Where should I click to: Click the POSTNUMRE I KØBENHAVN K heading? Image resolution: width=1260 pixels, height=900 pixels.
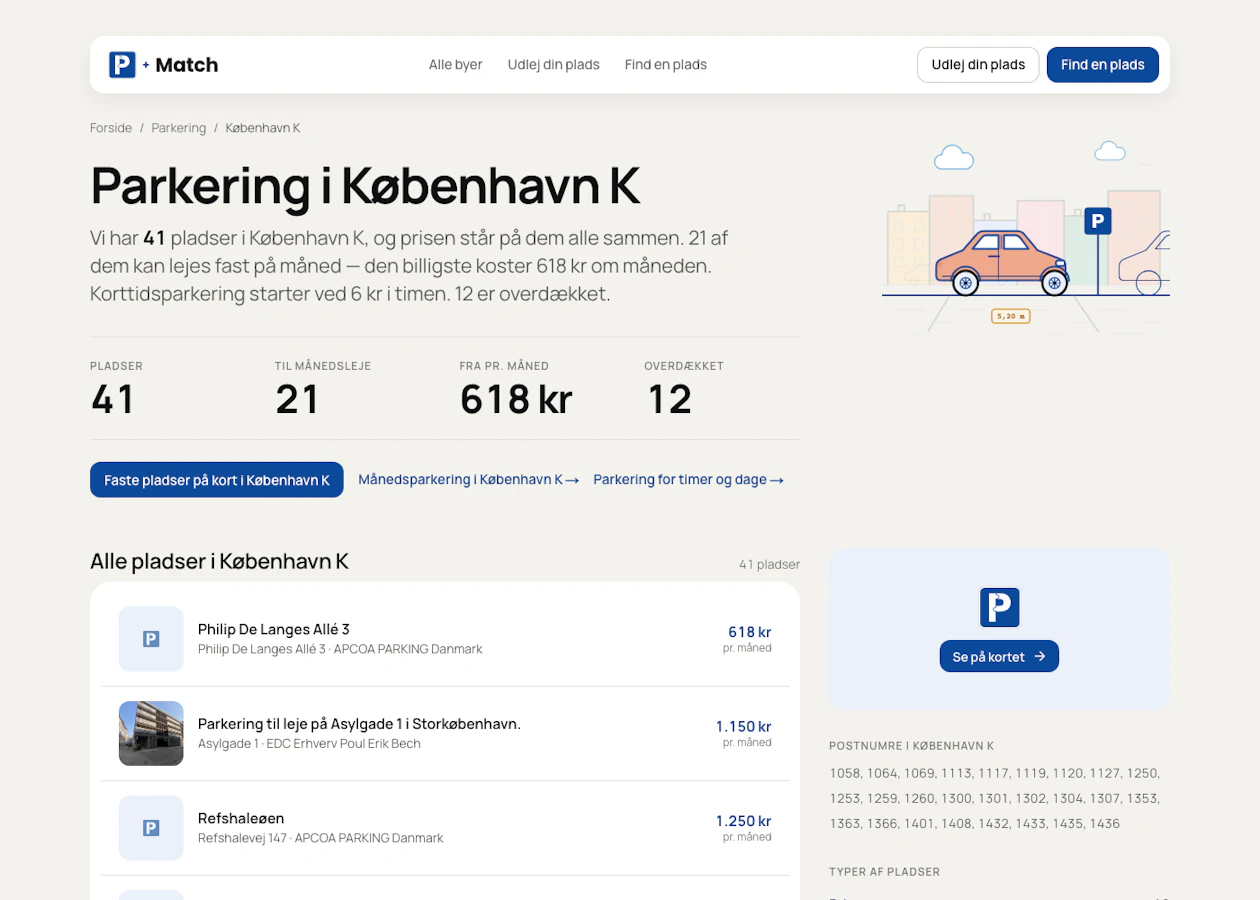(x=912, y=746)
